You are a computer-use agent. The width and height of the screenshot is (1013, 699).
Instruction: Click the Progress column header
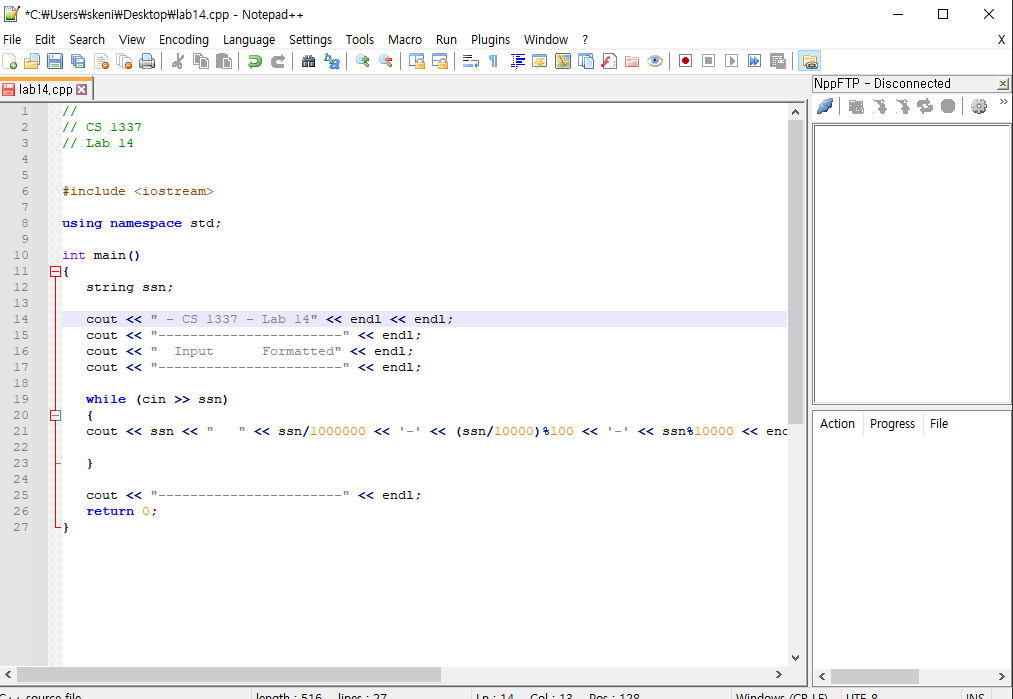(x=892, y=424)
